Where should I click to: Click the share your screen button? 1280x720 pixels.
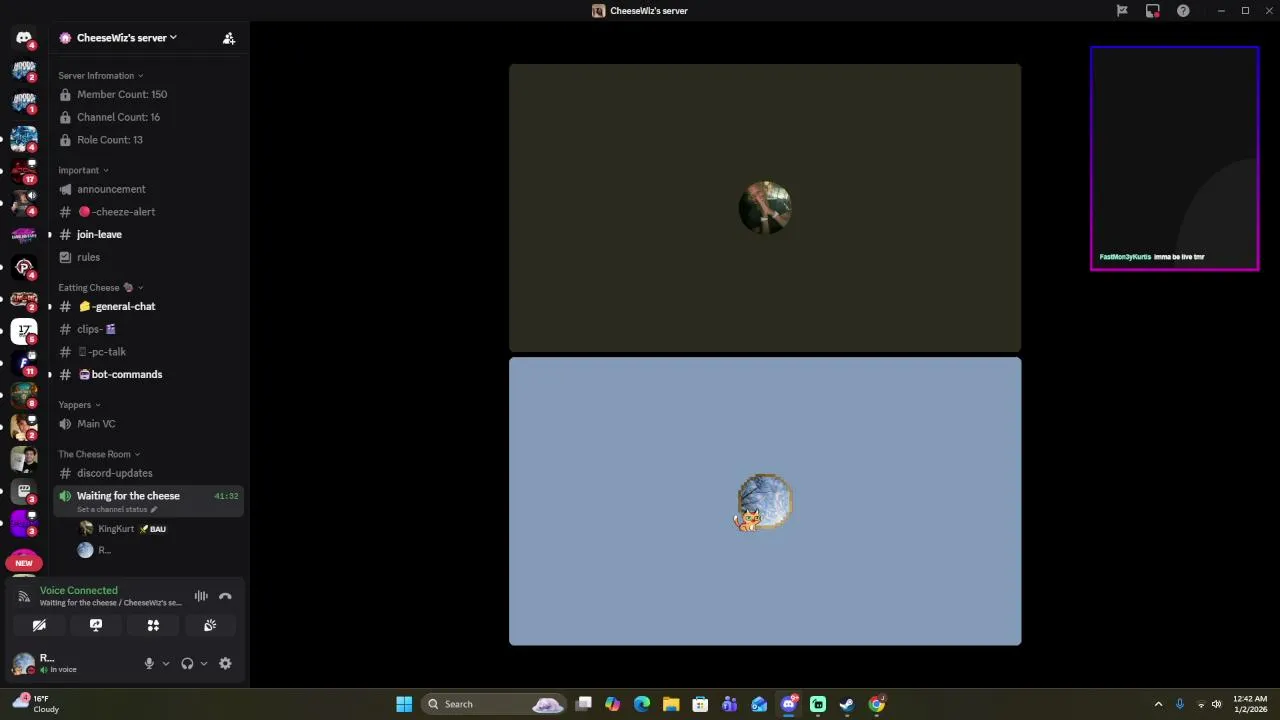tap(96, 625)
